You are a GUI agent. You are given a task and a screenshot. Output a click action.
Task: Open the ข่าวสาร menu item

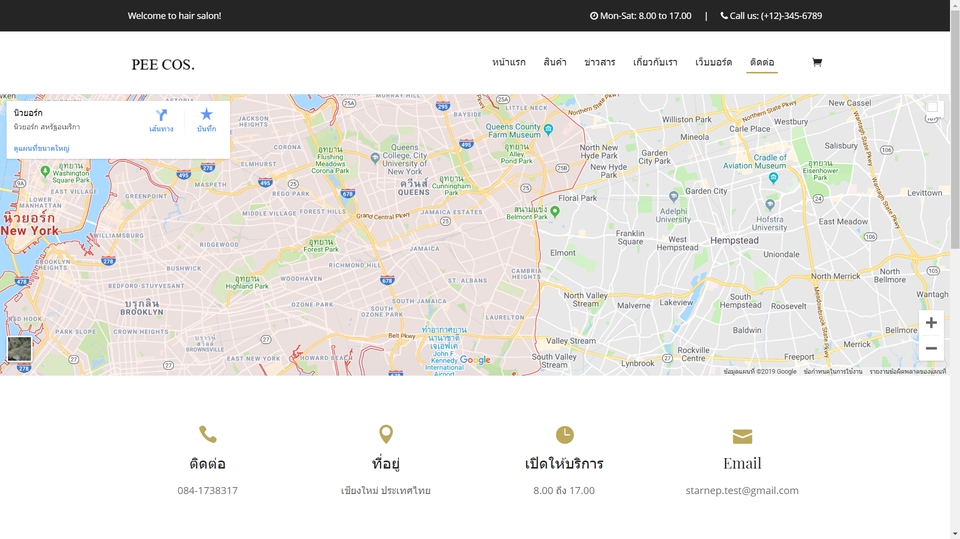coord(600,62)
